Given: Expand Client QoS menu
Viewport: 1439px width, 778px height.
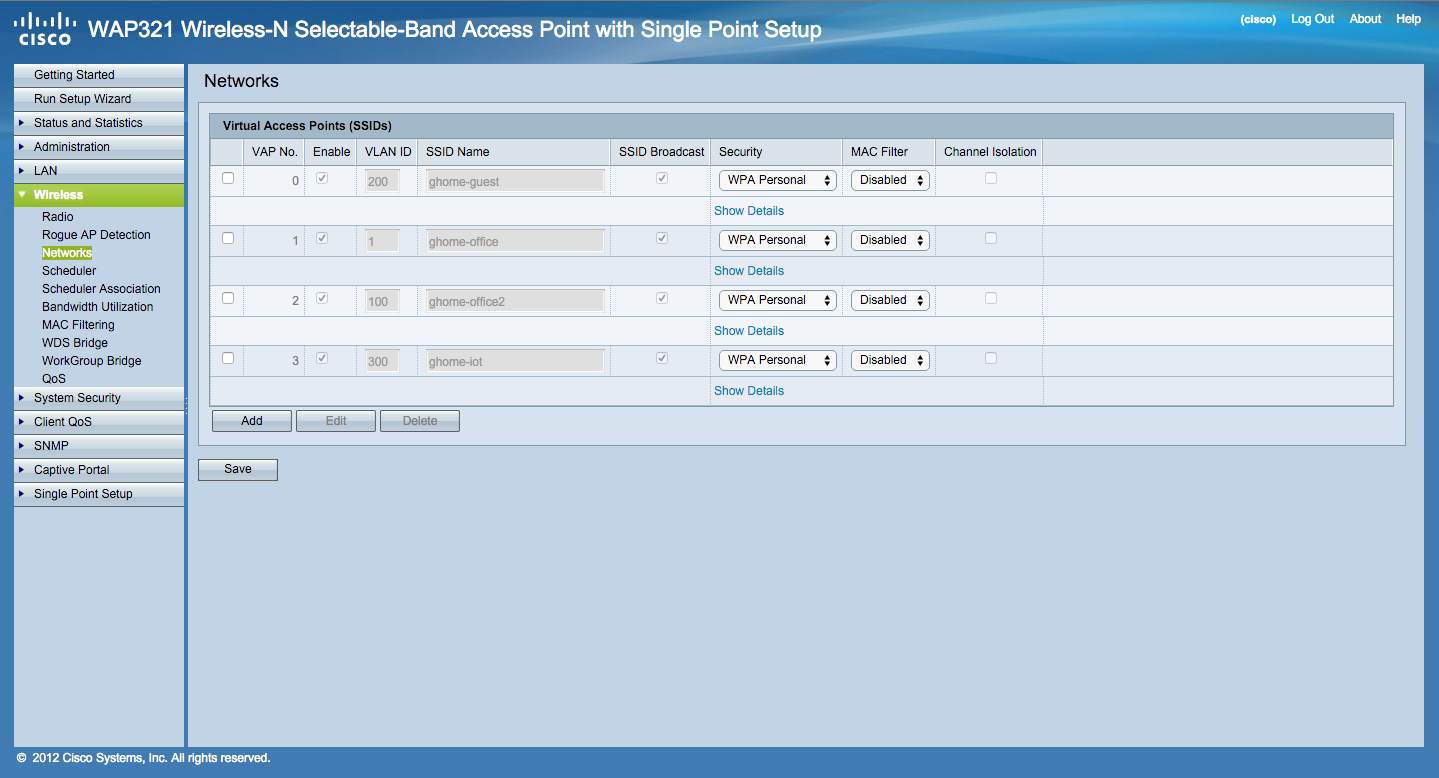Looking at the screenshot, I should pyautogui.click(x=99, y=422).
